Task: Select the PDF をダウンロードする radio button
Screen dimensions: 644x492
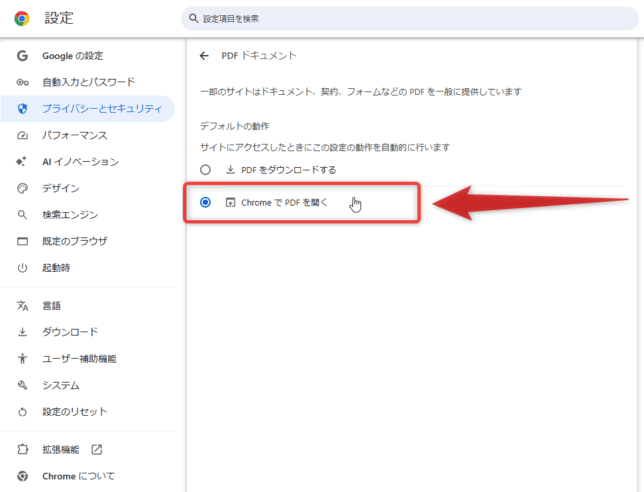Action: pyautogui.click(x=205, y=170)
